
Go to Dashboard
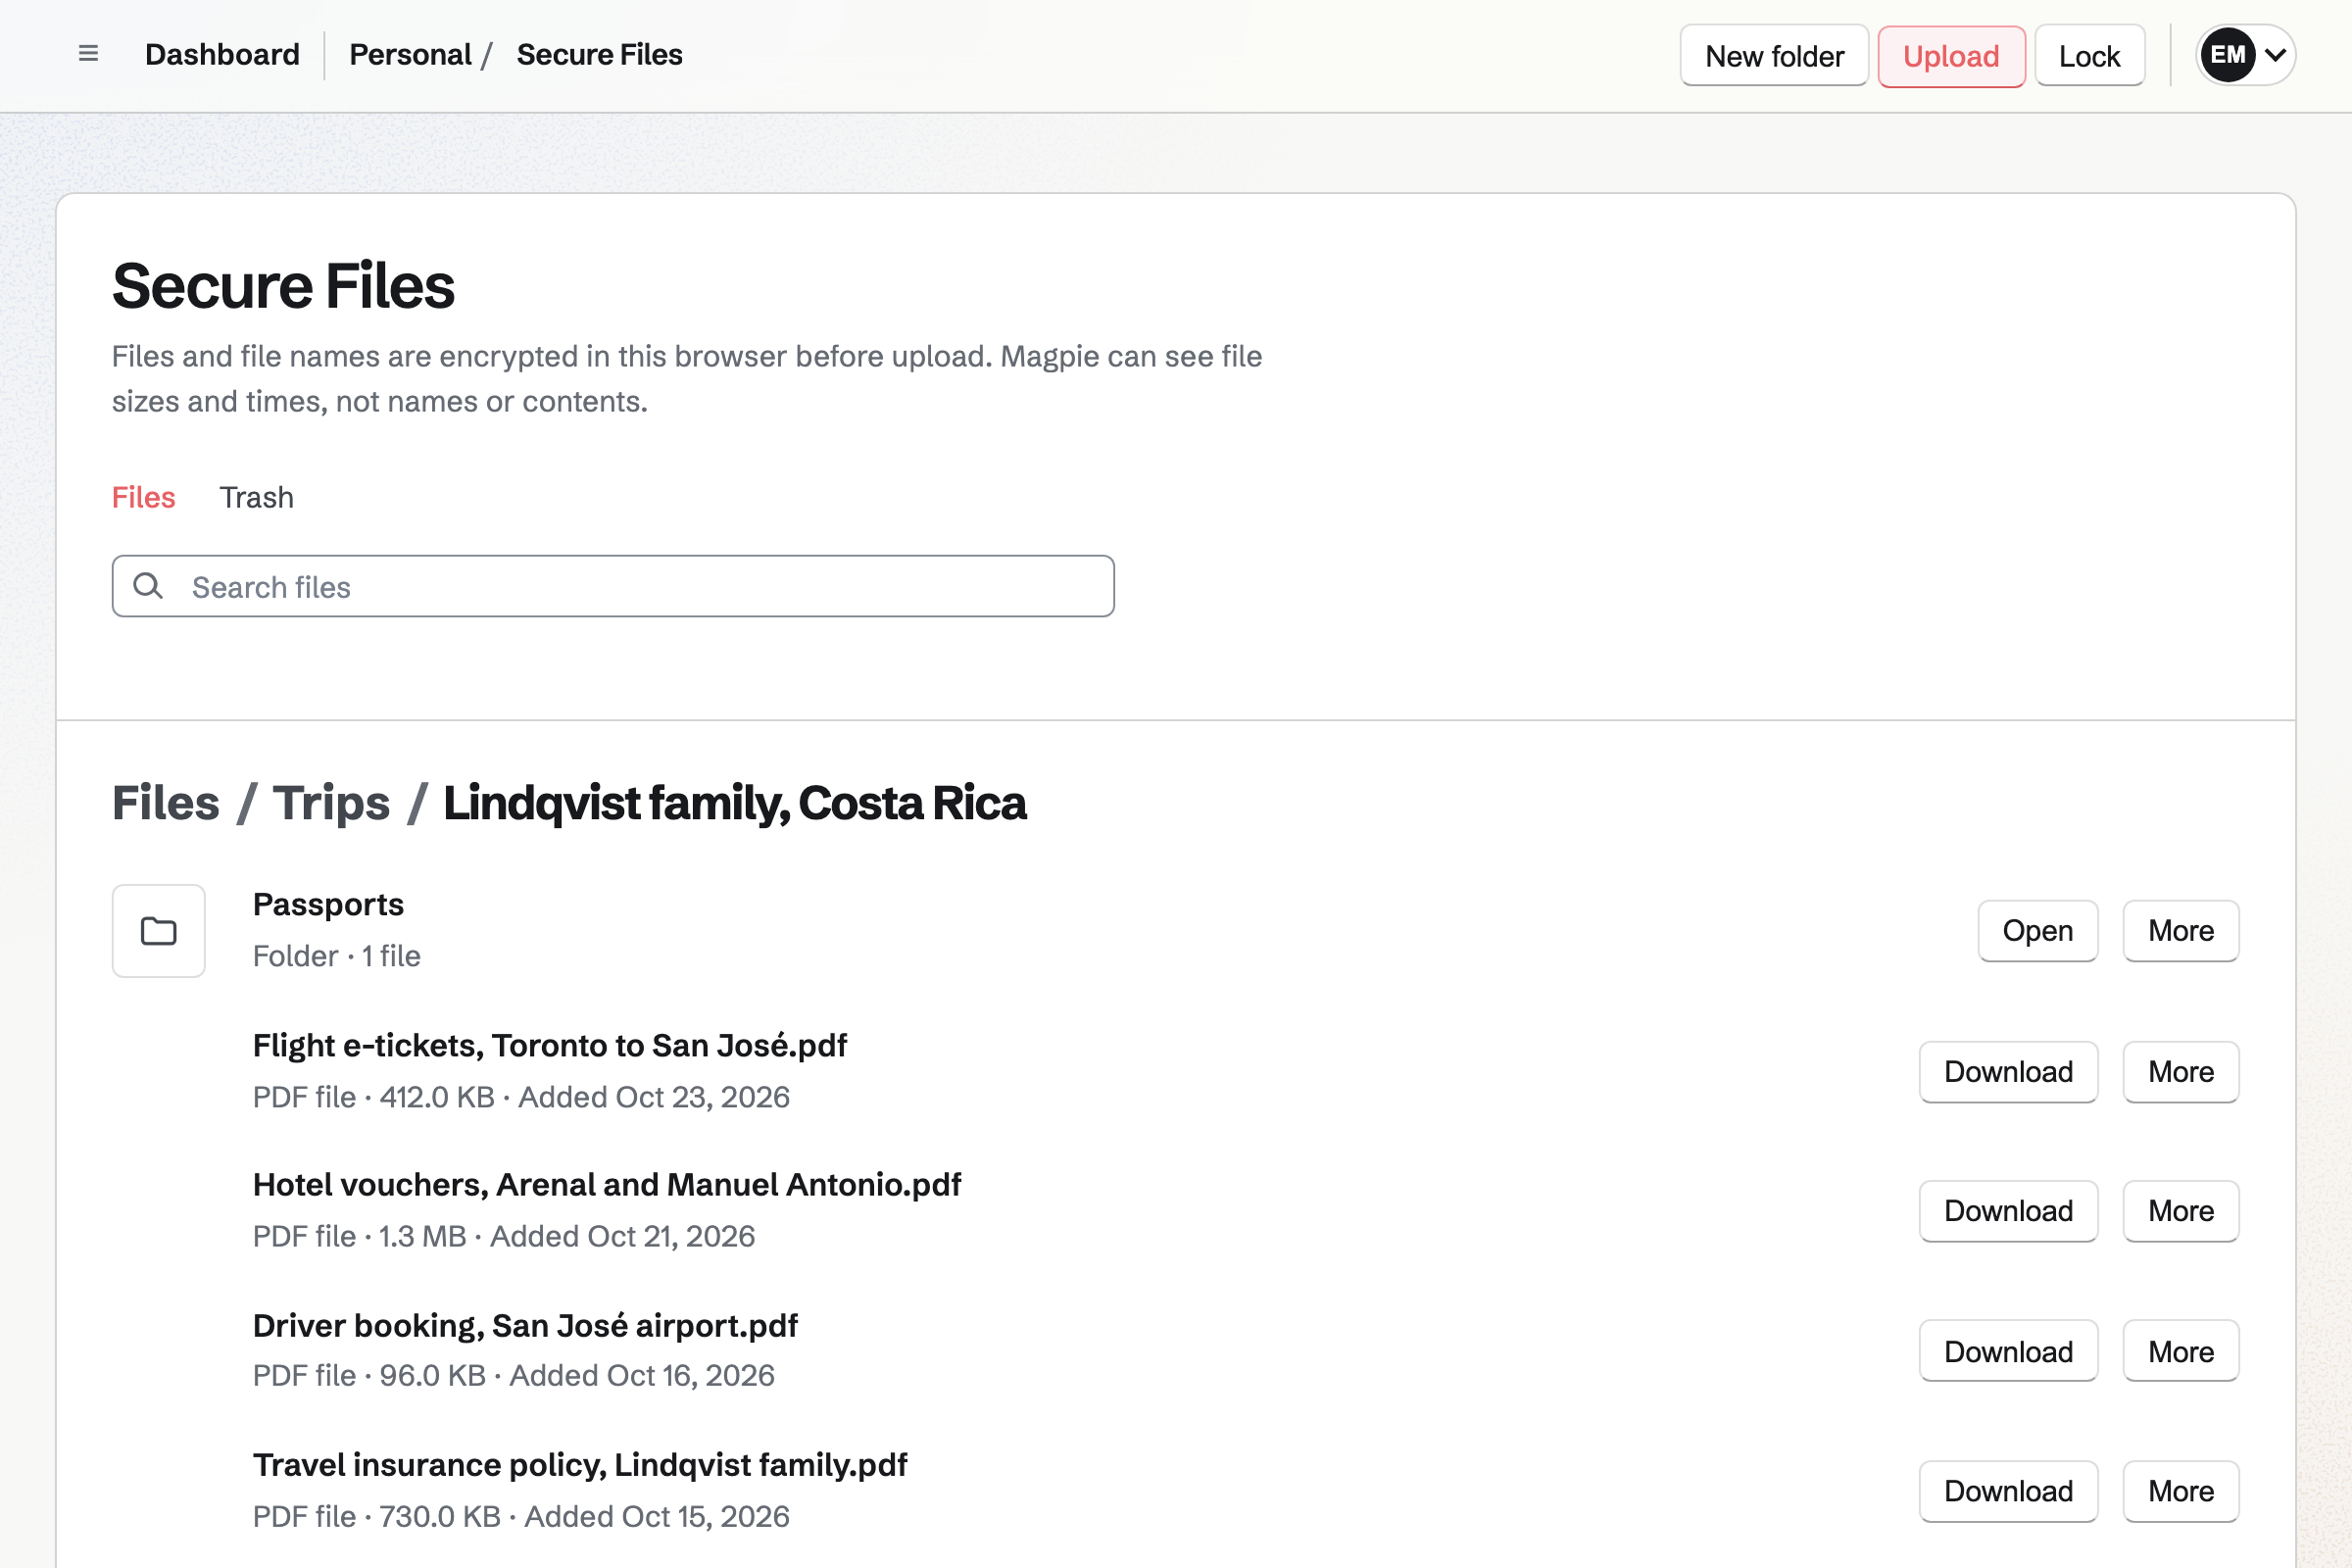tap(222, 55)
